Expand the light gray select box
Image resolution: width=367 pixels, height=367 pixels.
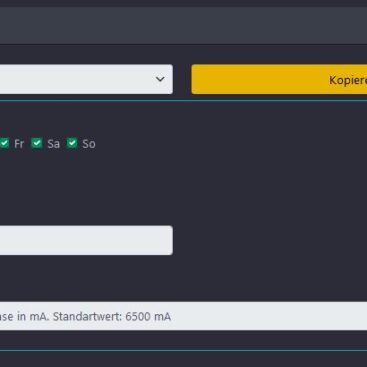(86, 79)
